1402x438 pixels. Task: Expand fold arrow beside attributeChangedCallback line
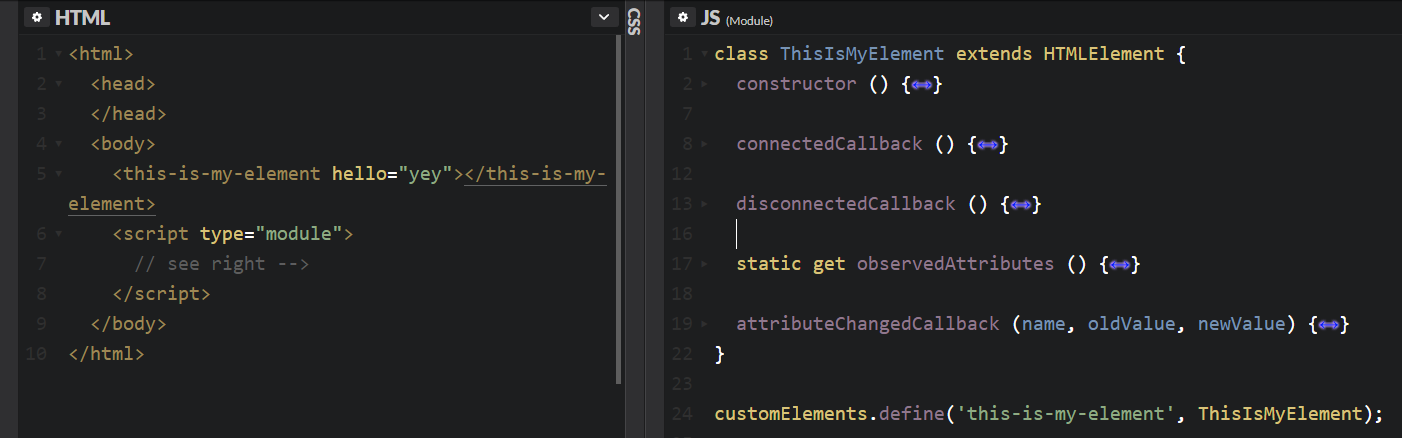point(705,324)
